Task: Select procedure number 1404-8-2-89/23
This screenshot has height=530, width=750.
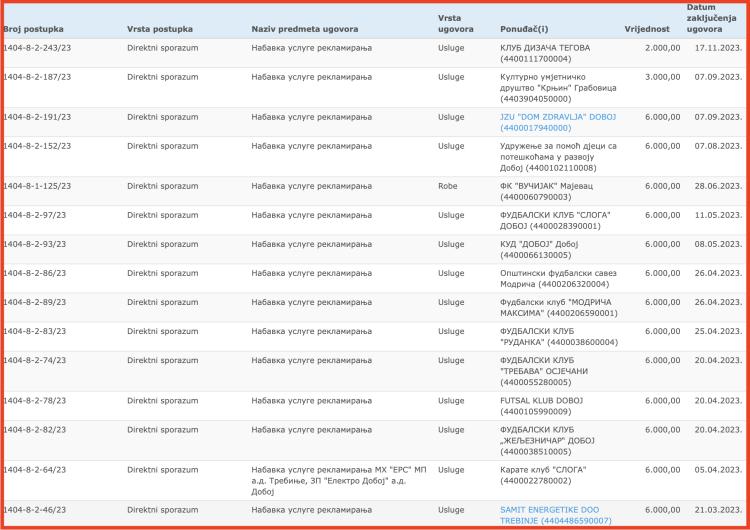Action: [34, 302]
